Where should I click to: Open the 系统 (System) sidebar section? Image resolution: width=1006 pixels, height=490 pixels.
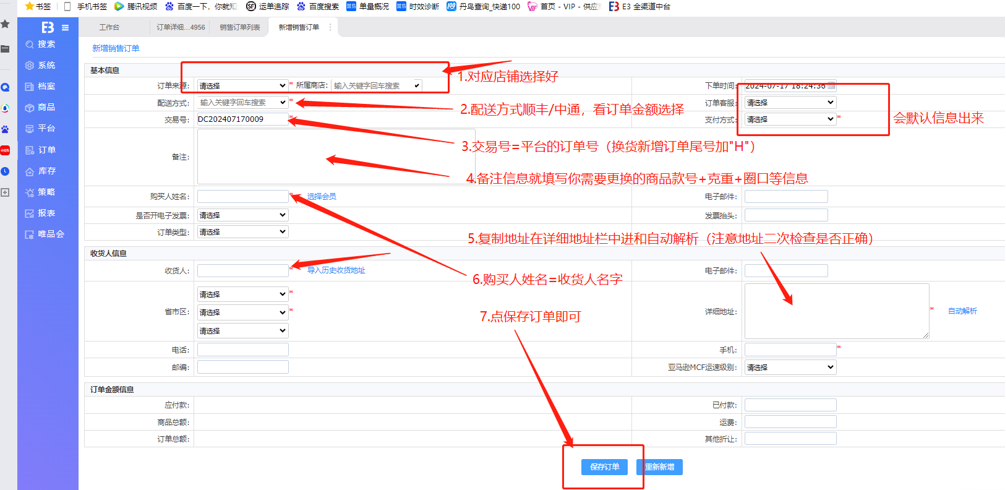point(45,65)
